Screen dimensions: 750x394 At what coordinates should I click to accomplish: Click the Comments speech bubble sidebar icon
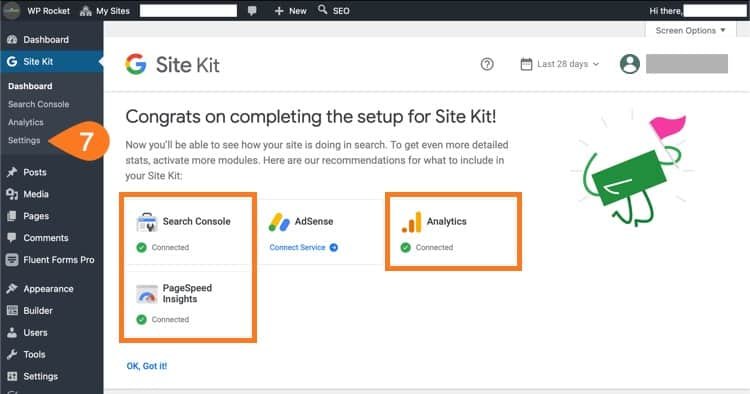coord(12,238)
